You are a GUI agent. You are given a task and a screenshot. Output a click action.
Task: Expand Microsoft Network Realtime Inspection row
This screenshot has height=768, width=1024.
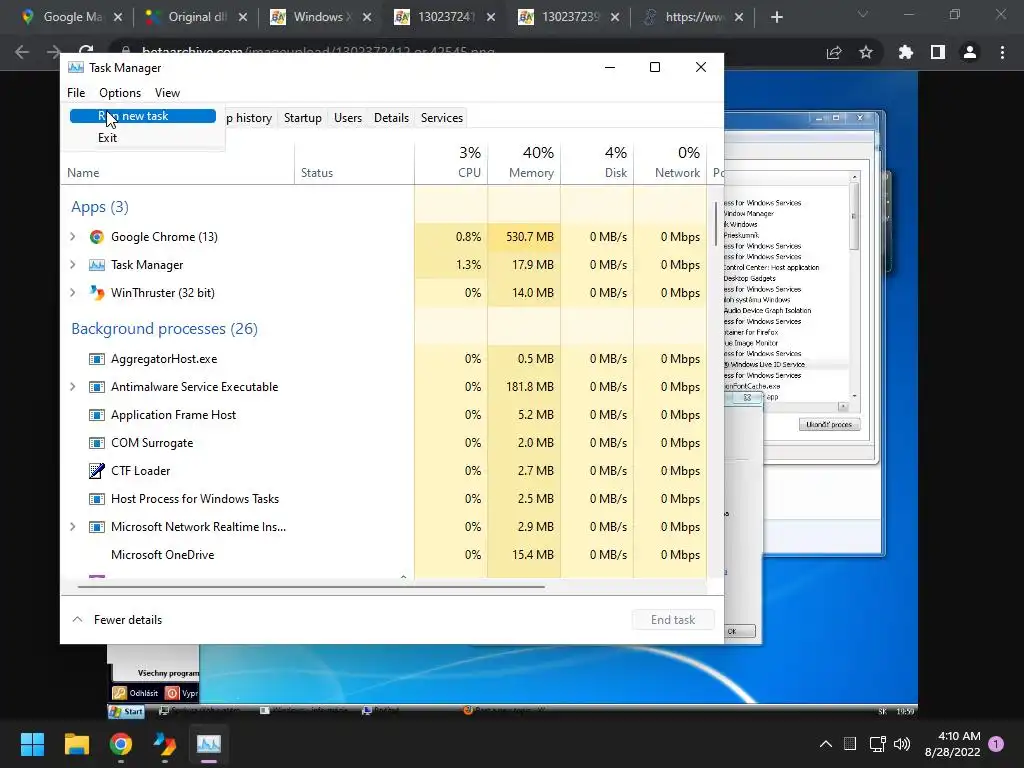[x=72, y=526]
